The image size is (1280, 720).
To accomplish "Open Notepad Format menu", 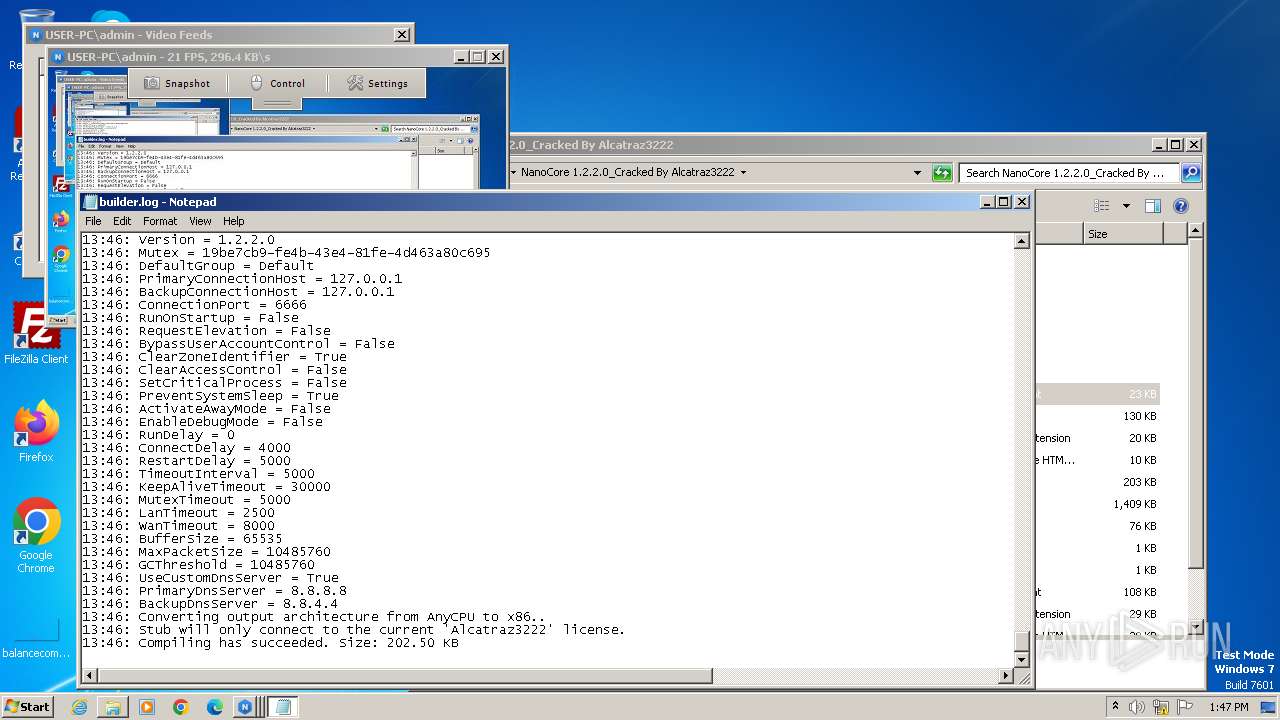I will (160, 221).
